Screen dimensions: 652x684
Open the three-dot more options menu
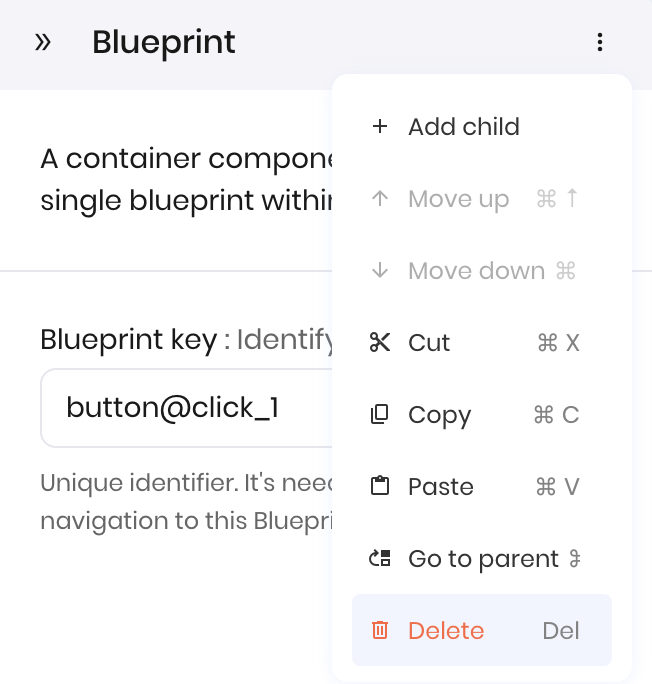600,42
